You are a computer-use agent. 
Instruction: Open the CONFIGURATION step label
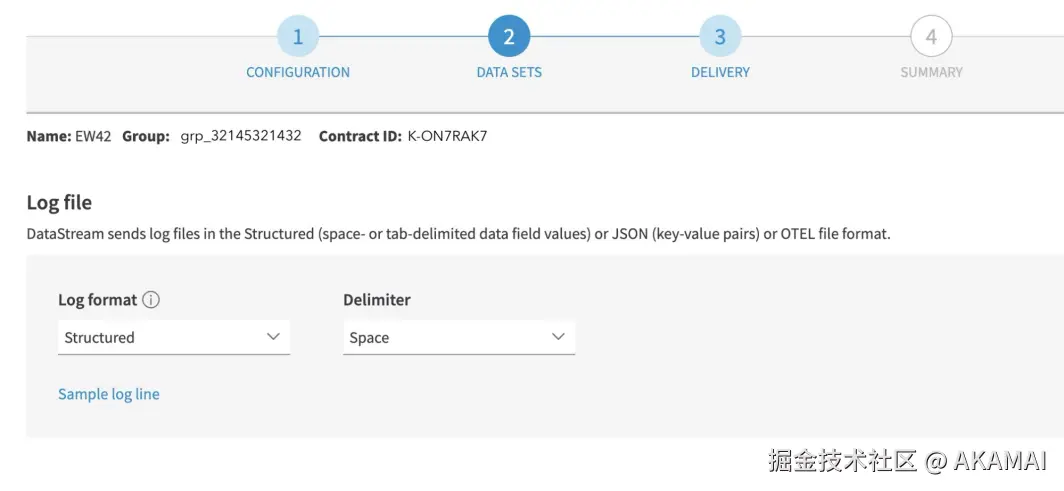click(298, 72)
